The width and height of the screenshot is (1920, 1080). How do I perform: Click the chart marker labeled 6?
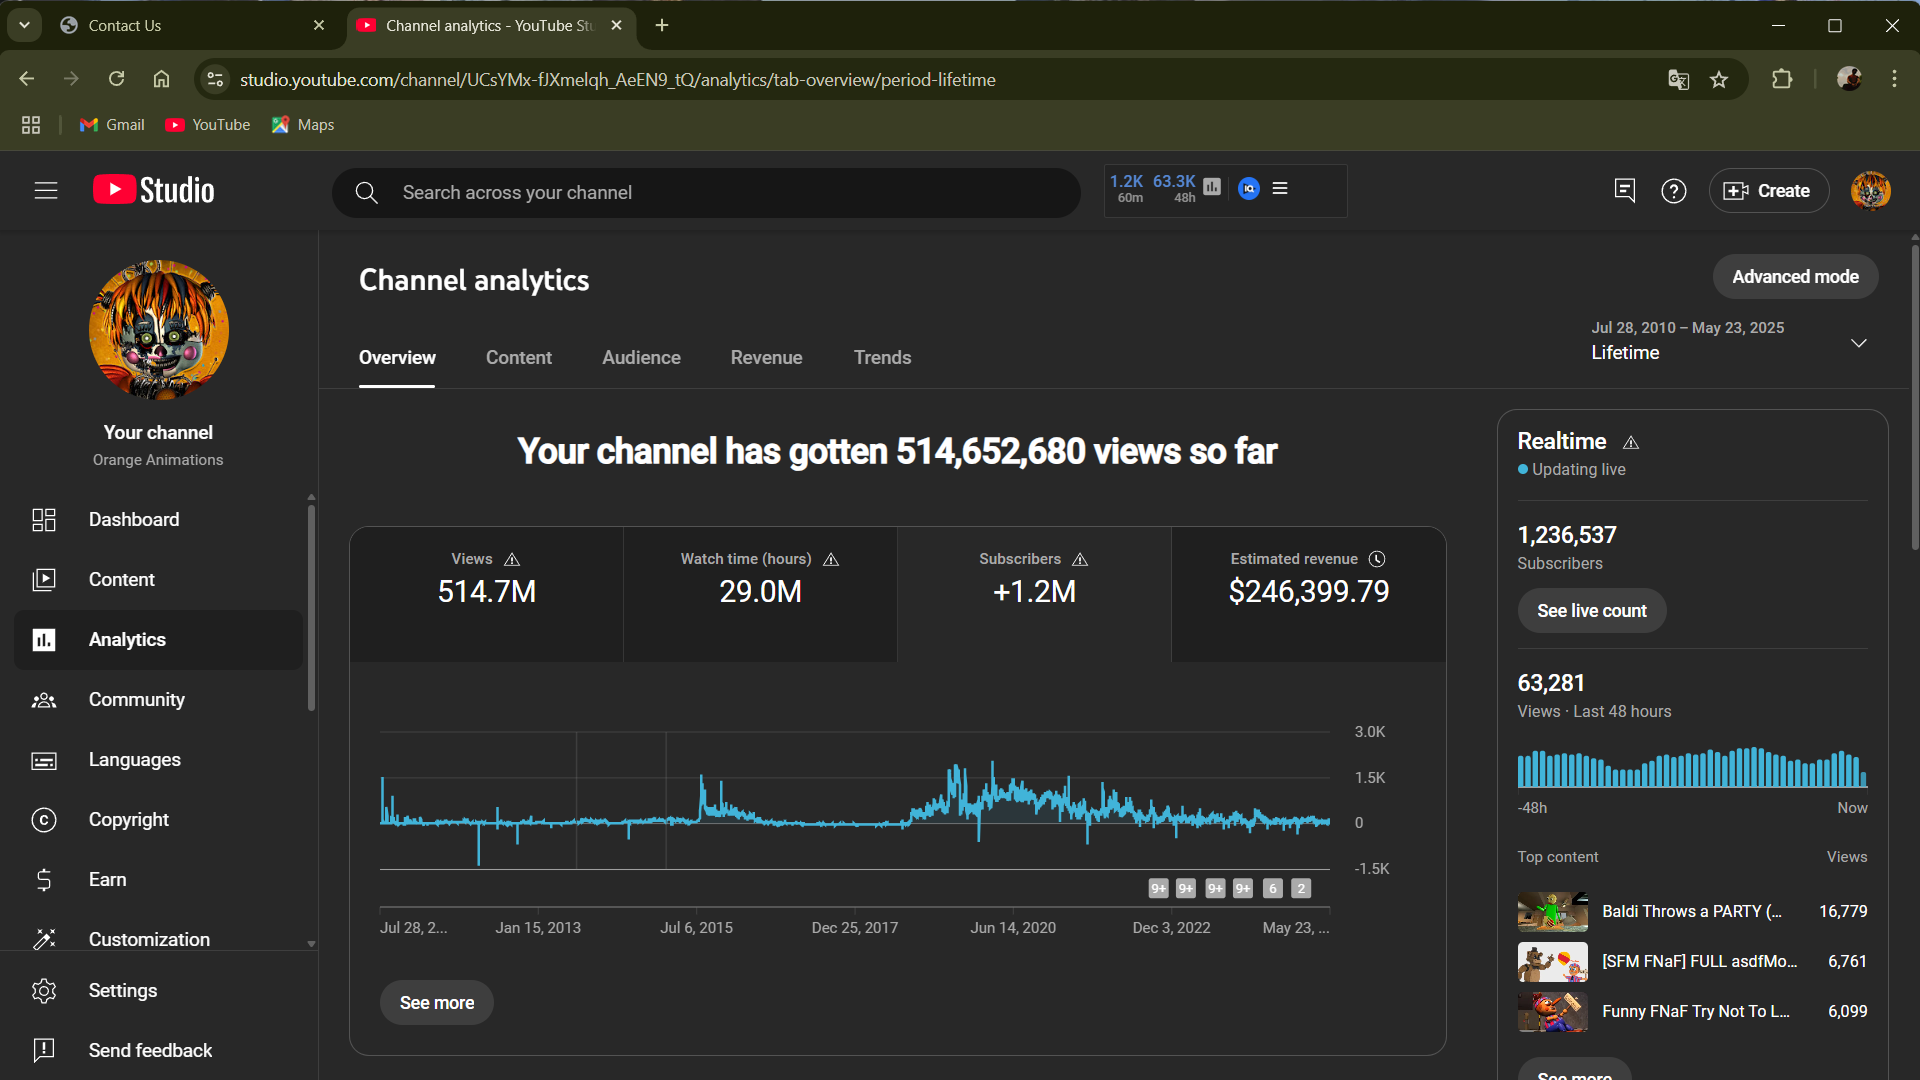click(1272, 888)
